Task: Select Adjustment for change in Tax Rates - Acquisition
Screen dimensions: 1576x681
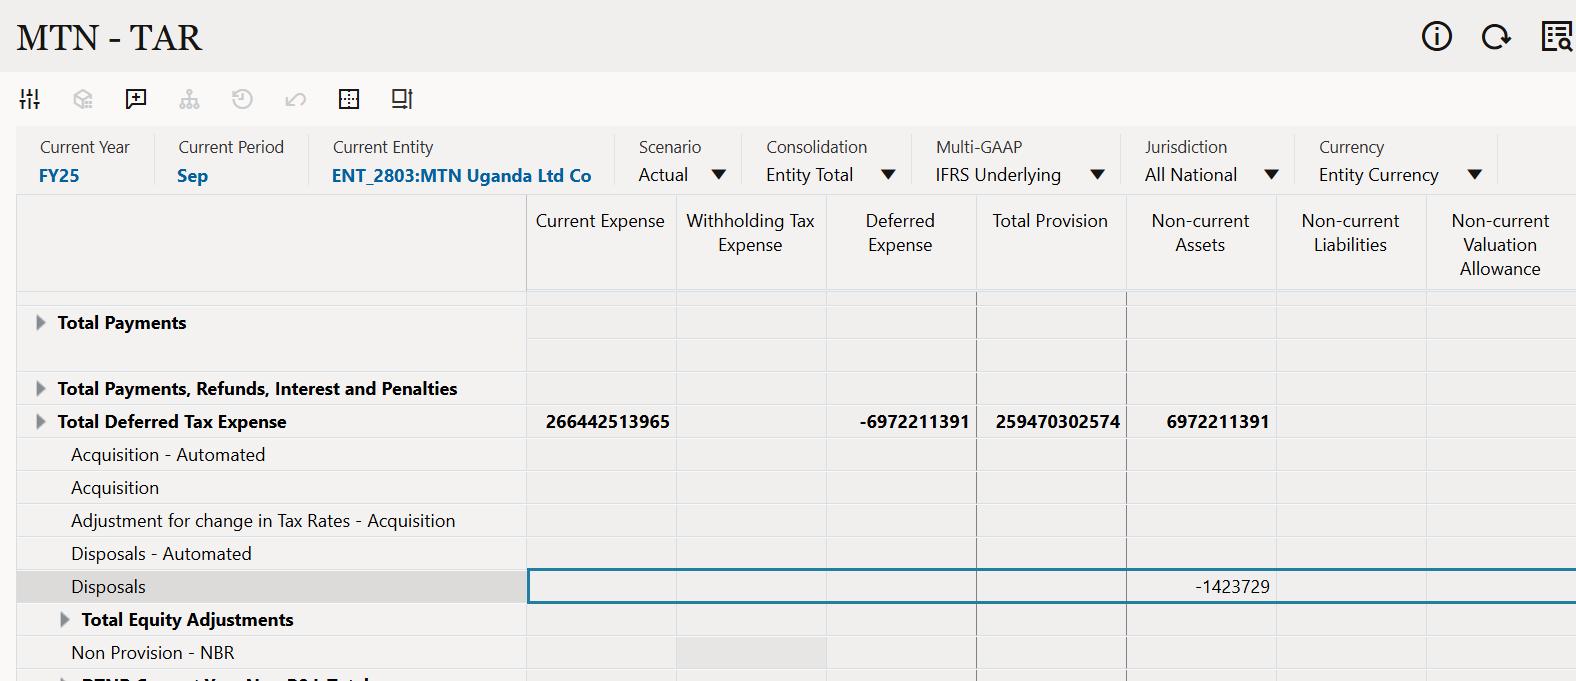Action: pyautogui.click(x=263, y=521)
